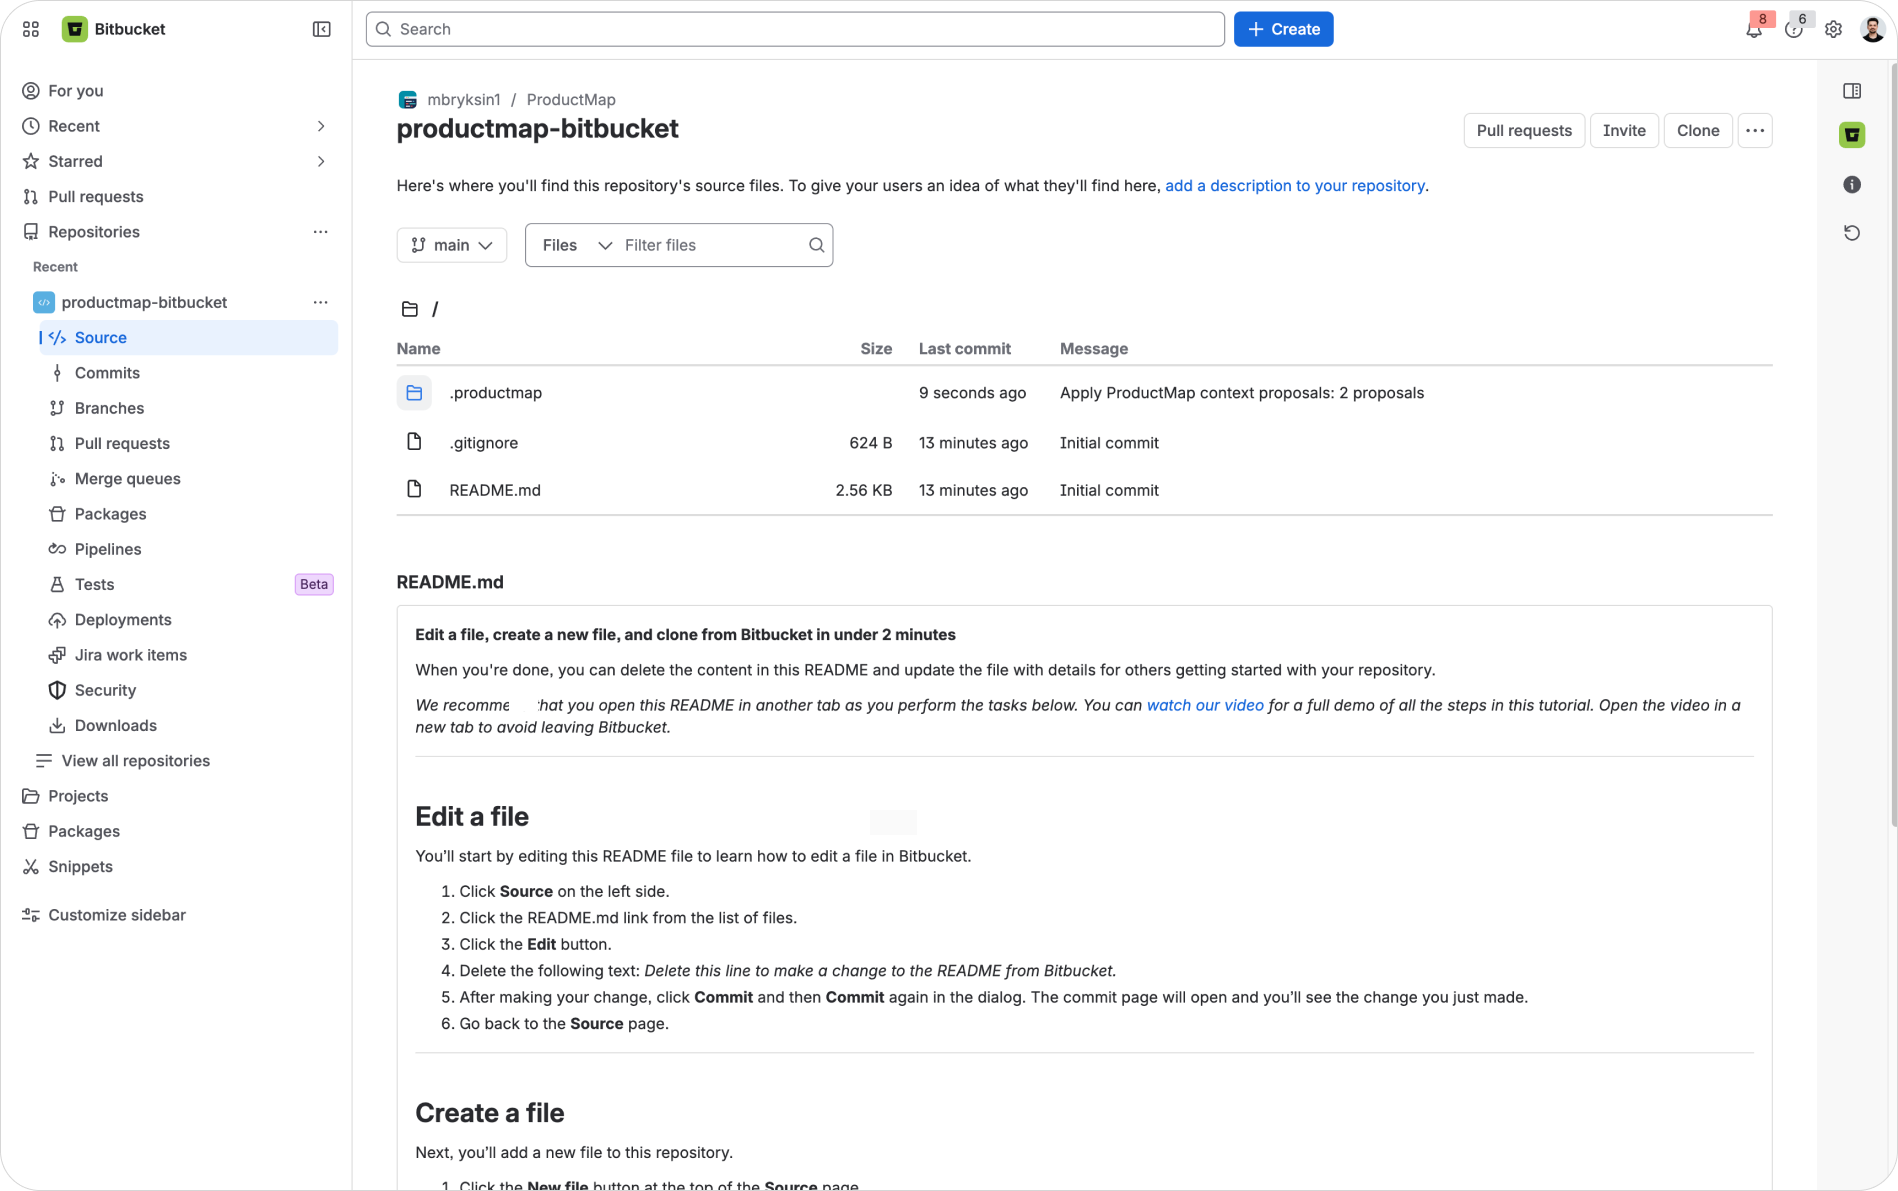Click the Pull requests header button

1524,131
